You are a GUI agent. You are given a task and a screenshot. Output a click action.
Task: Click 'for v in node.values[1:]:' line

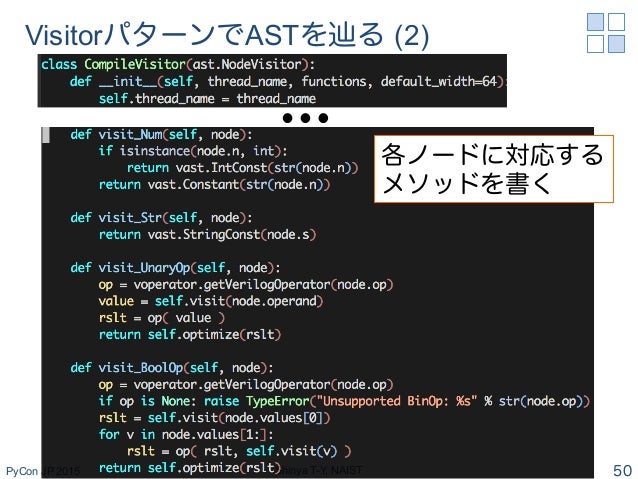click(186, 435)
